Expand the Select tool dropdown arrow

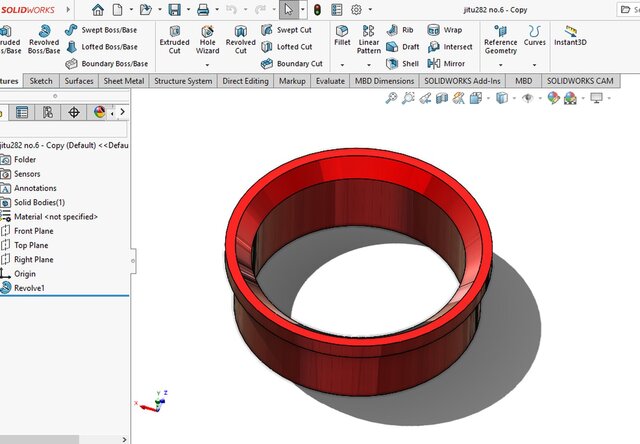[302, 9]
